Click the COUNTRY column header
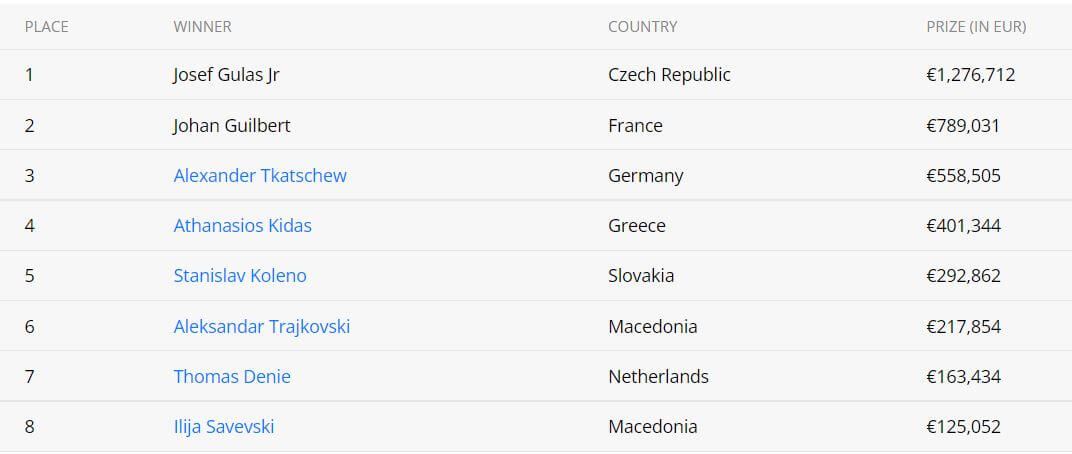This screenshot has height=454, width=1072. click(643, 27)
